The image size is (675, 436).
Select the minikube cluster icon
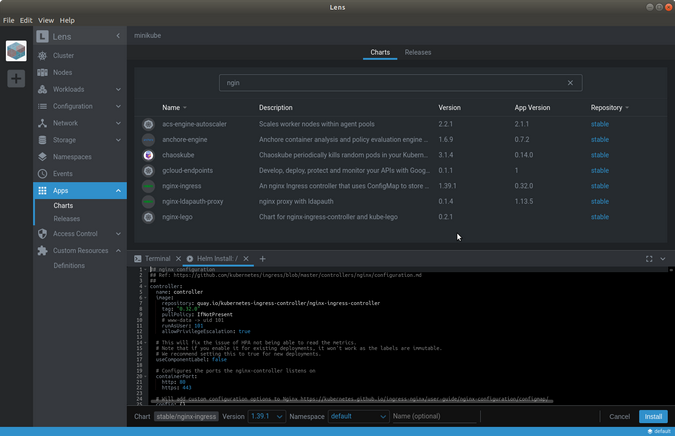click(16, 51)
